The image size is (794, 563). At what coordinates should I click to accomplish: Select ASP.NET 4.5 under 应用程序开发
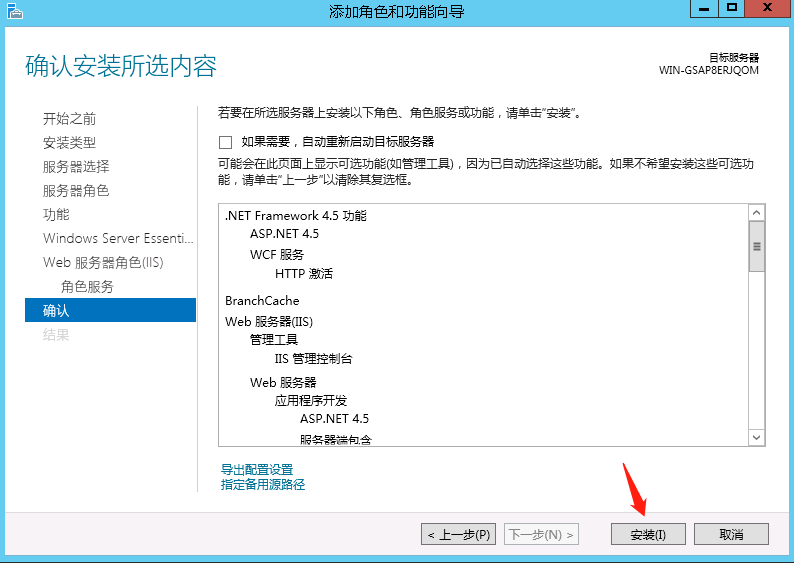tap(334, 419)
